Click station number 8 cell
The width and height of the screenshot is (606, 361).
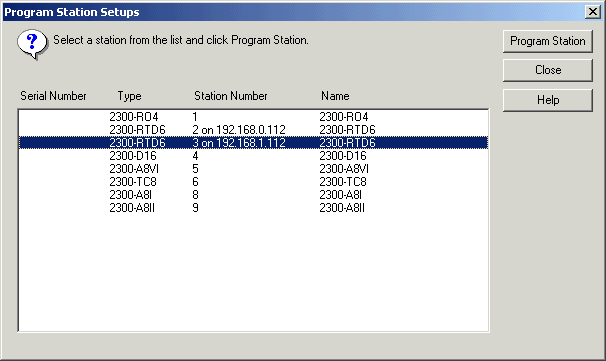[x=195, y=195]
